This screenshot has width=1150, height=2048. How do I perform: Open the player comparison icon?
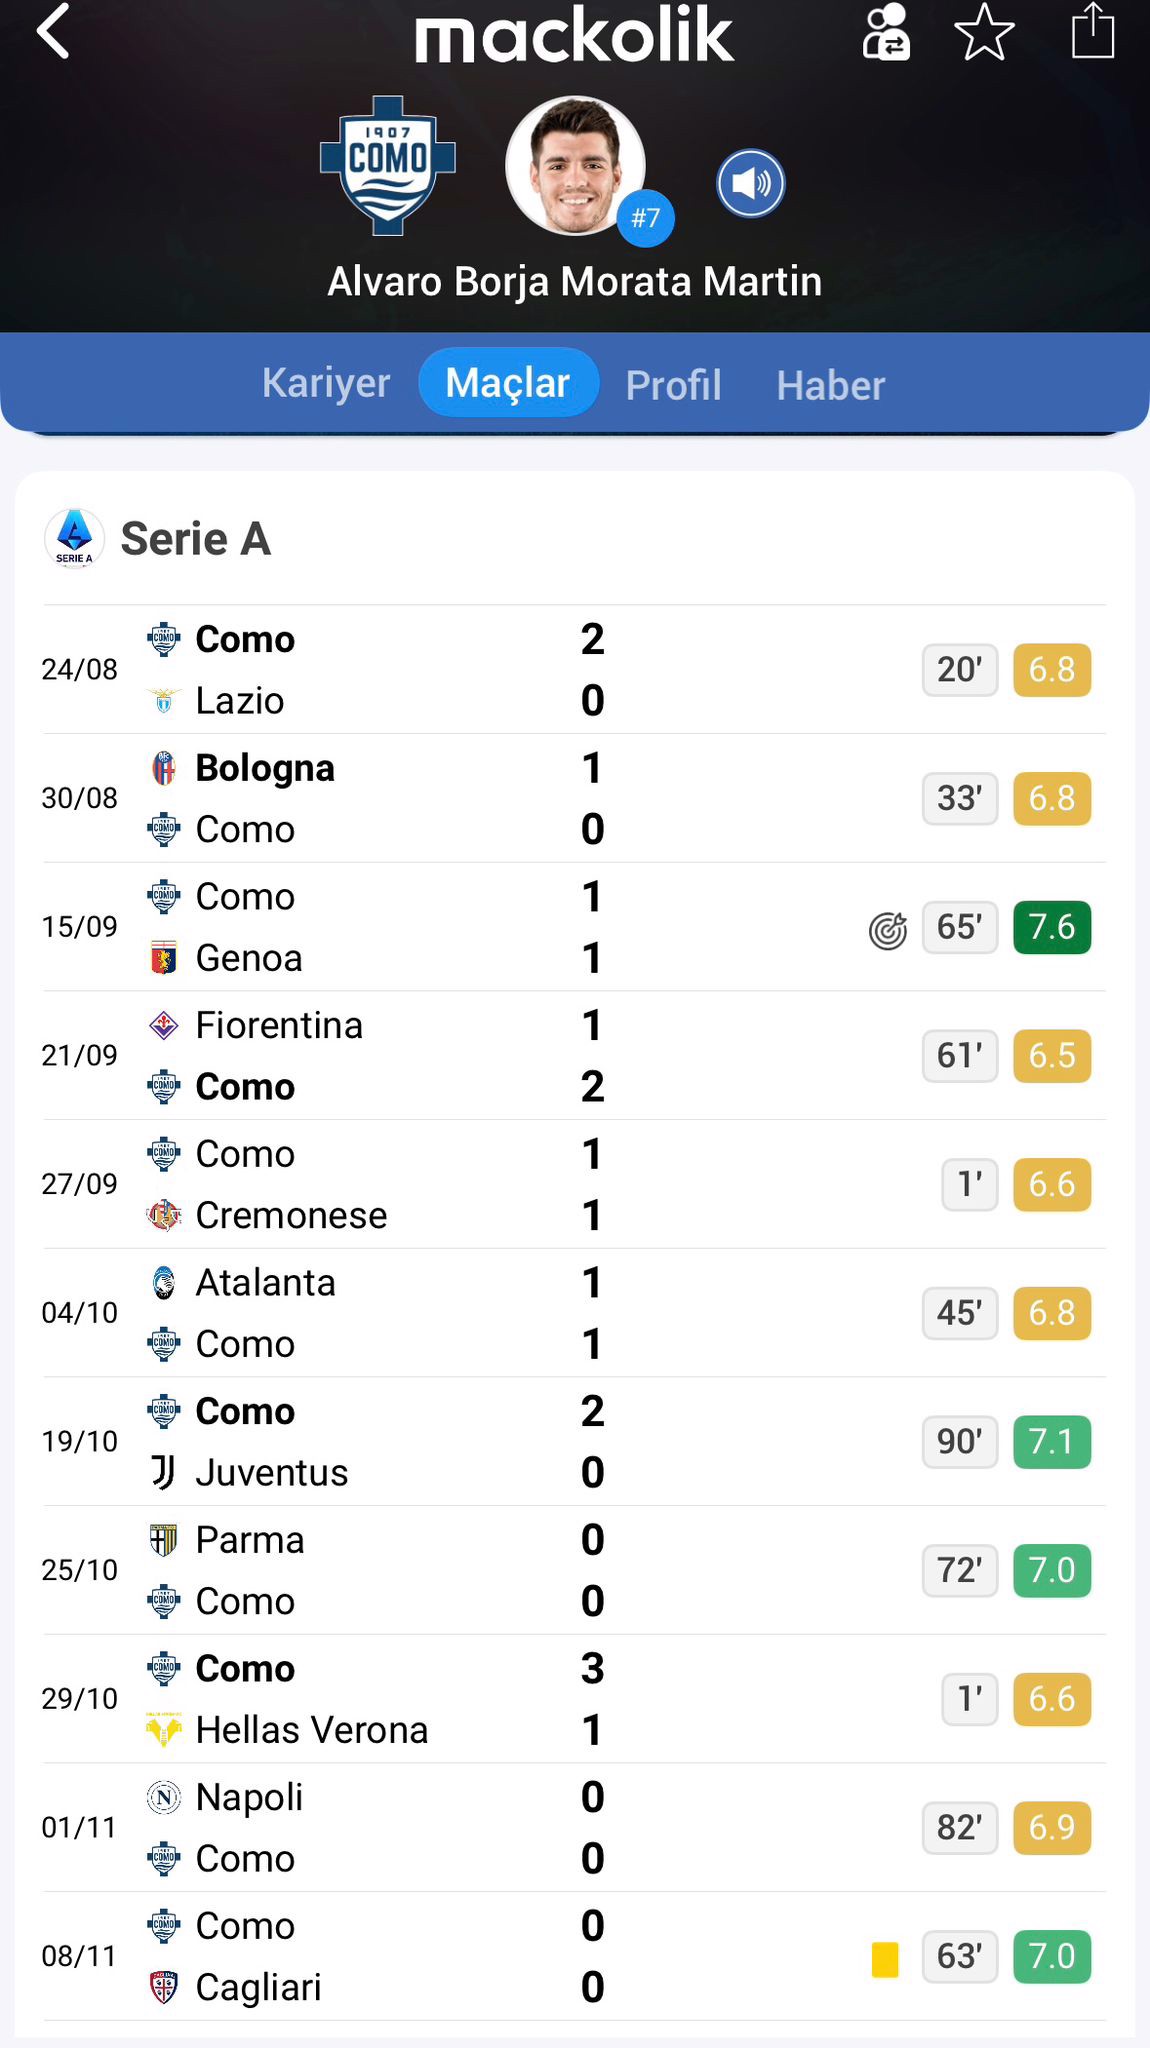(x=886, y=32)
